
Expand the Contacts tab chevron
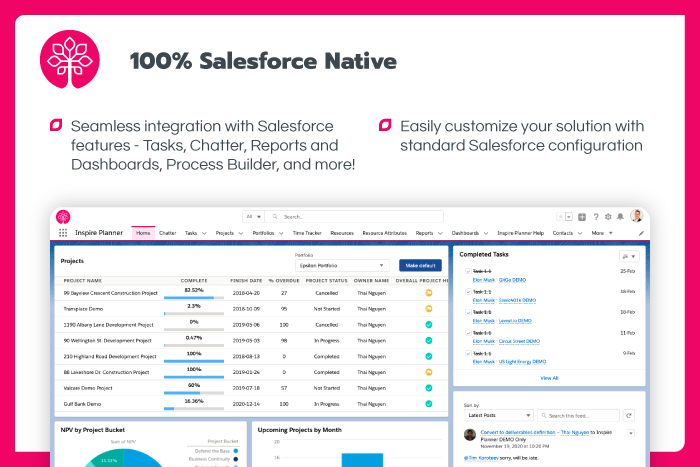[x=580, y=233]
